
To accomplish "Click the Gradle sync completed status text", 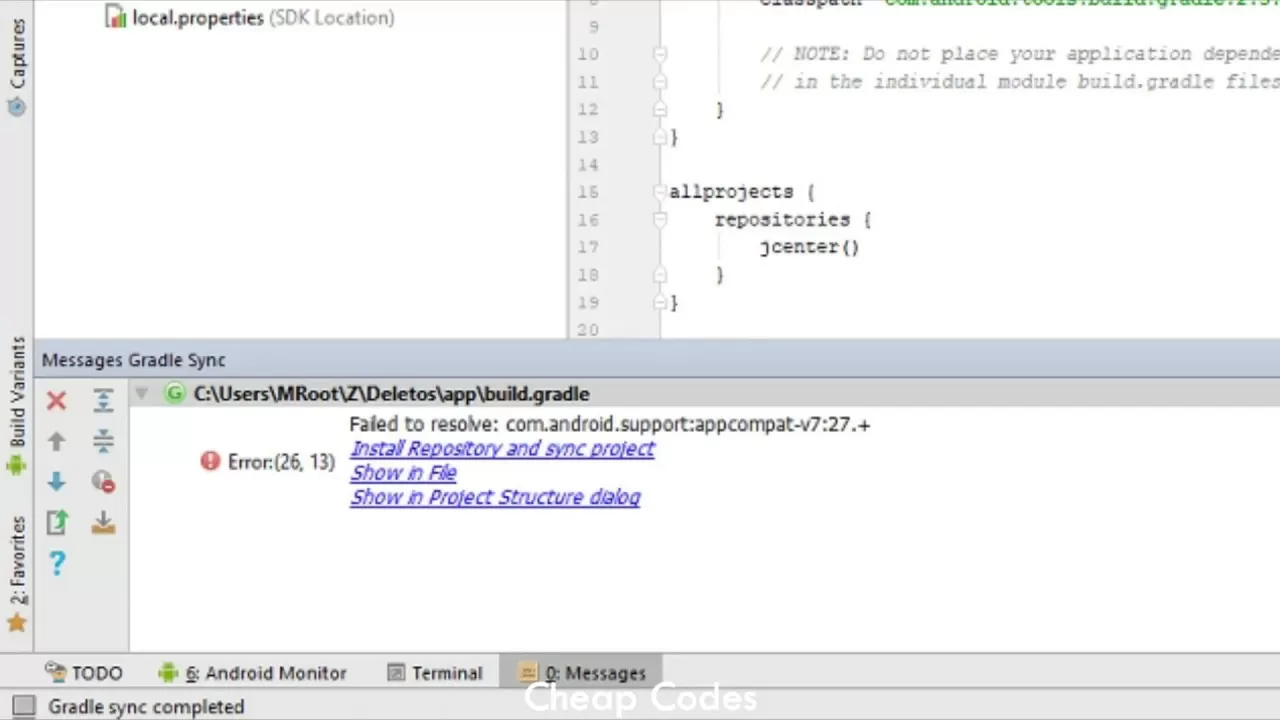I will [x=146, y=706].
